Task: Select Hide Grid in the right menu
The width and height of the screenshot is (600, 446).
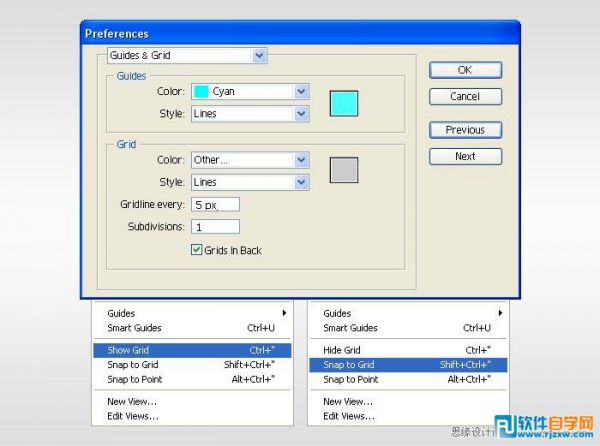Action: 408,350
